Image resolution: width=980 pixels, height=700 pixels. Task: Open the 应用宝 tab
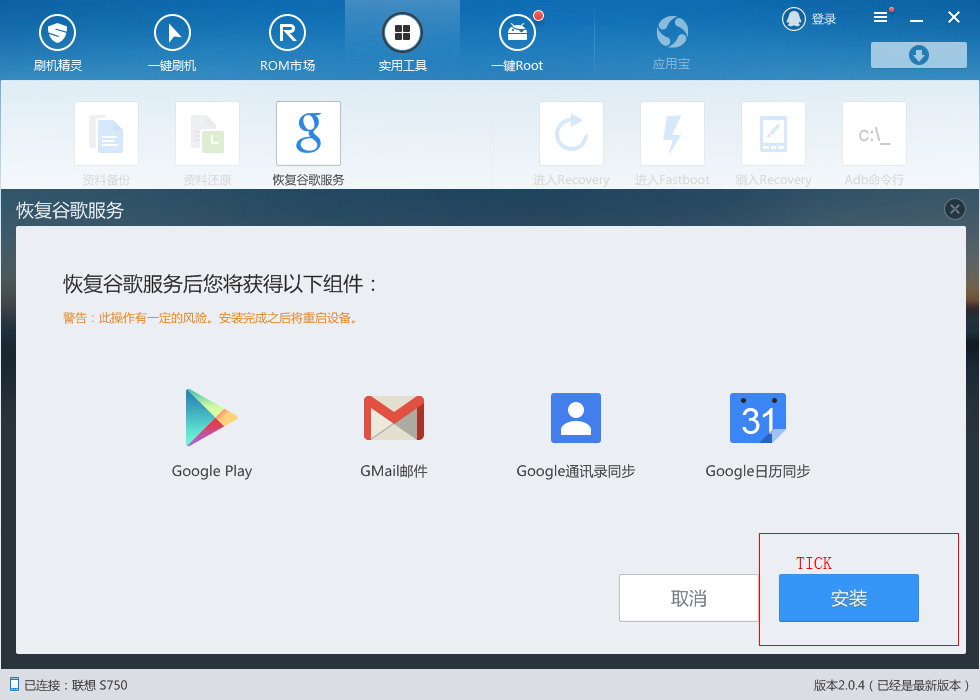(x=672, y=42)
